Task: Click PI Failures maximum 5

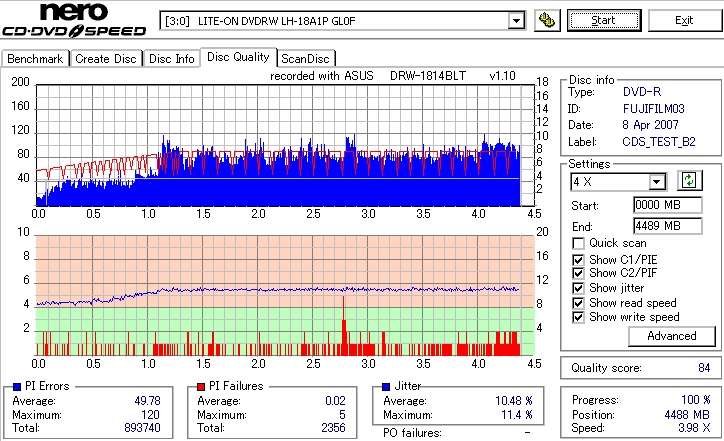Action: pos(342,415)
